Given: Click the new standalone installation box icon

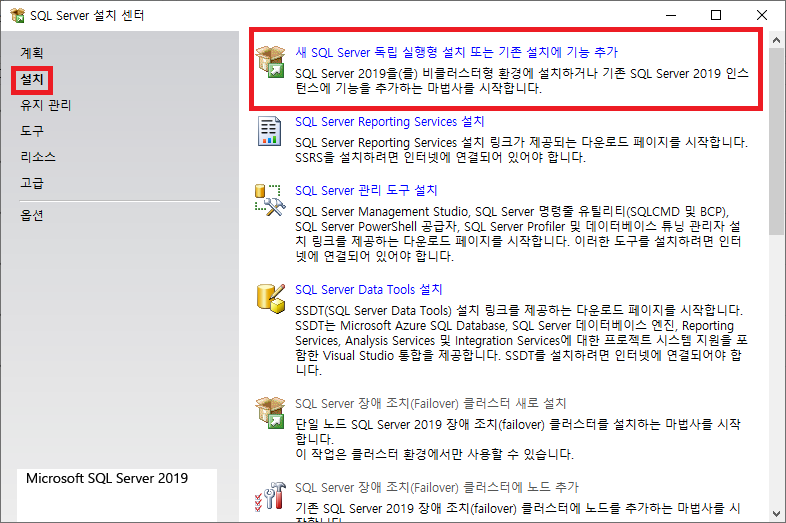Looking at the screenshot, I should click(270, 61).
